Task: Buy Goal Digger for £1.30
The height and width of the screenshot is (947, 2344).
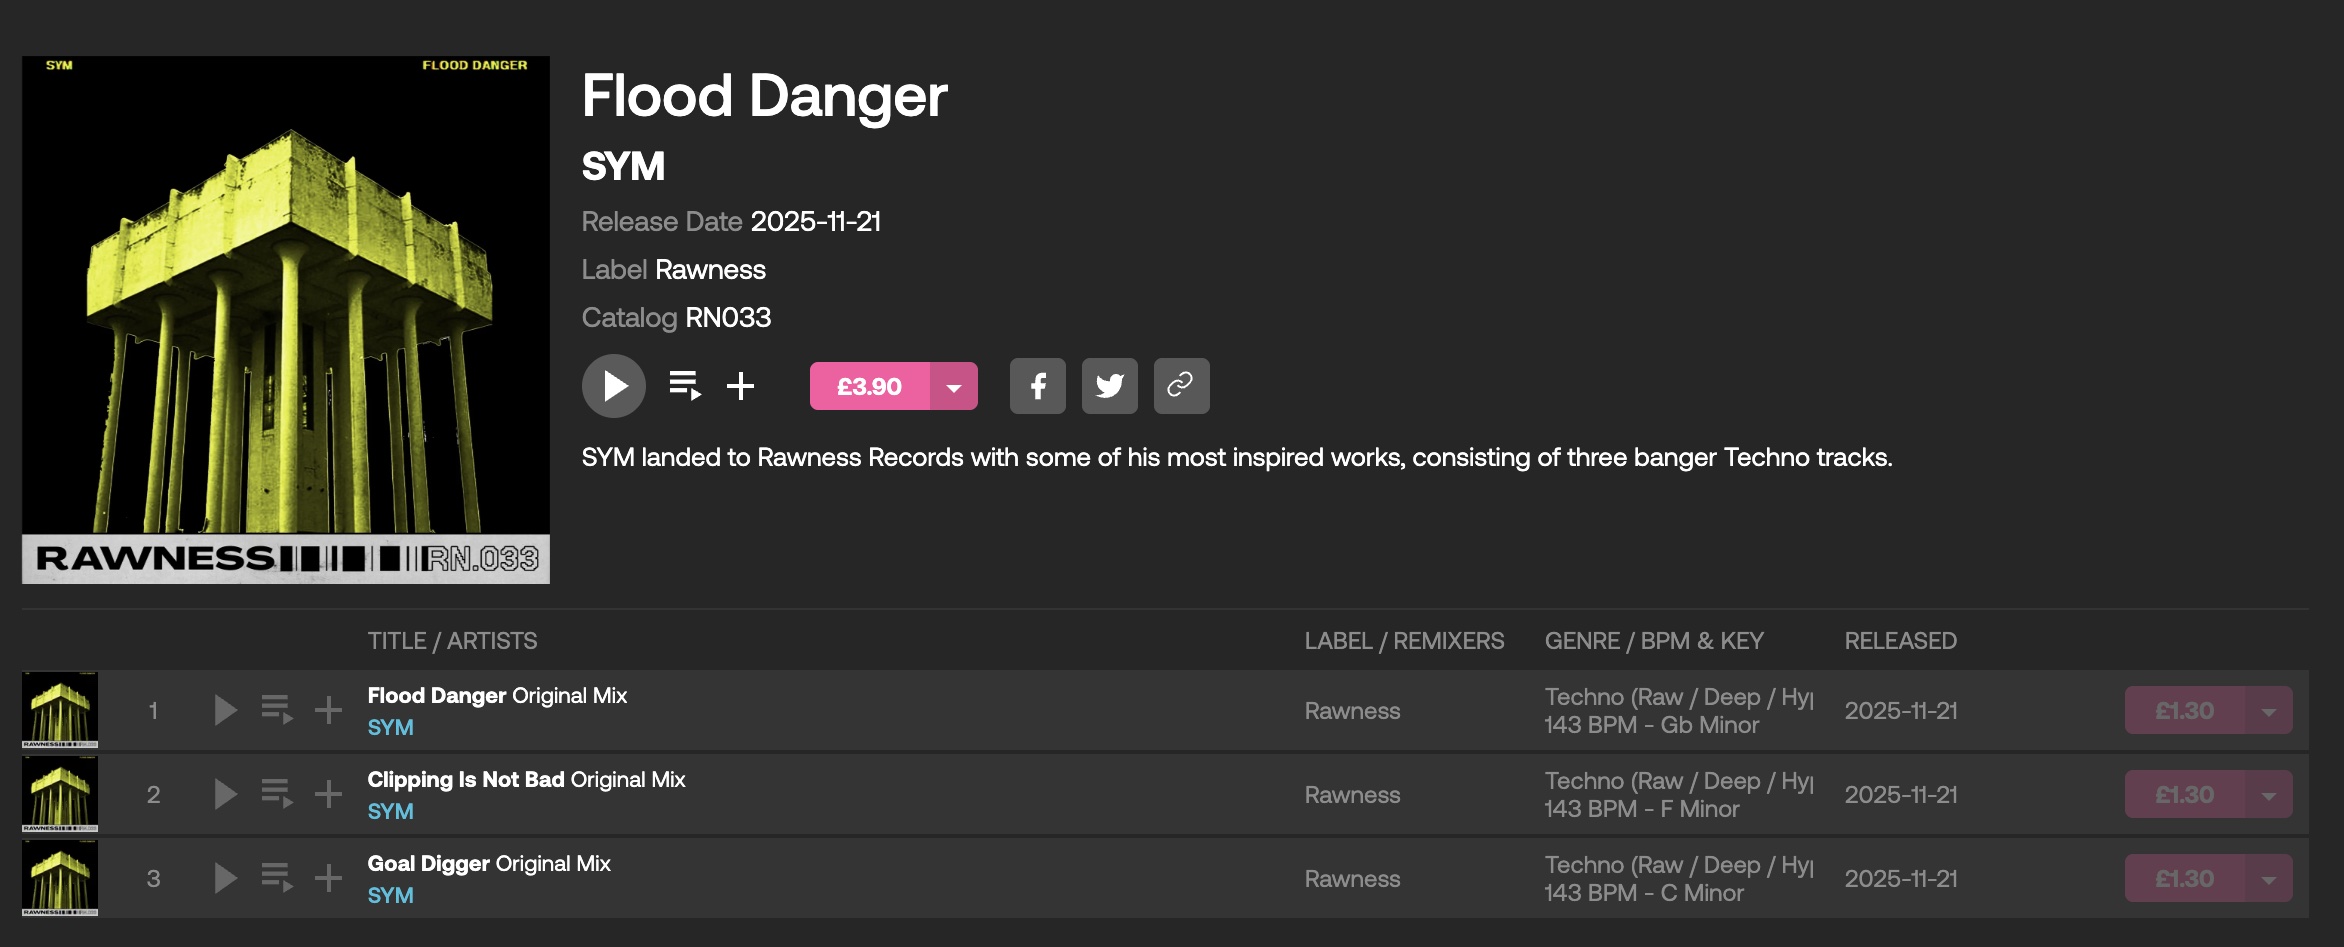Action: pos(2184,879)
